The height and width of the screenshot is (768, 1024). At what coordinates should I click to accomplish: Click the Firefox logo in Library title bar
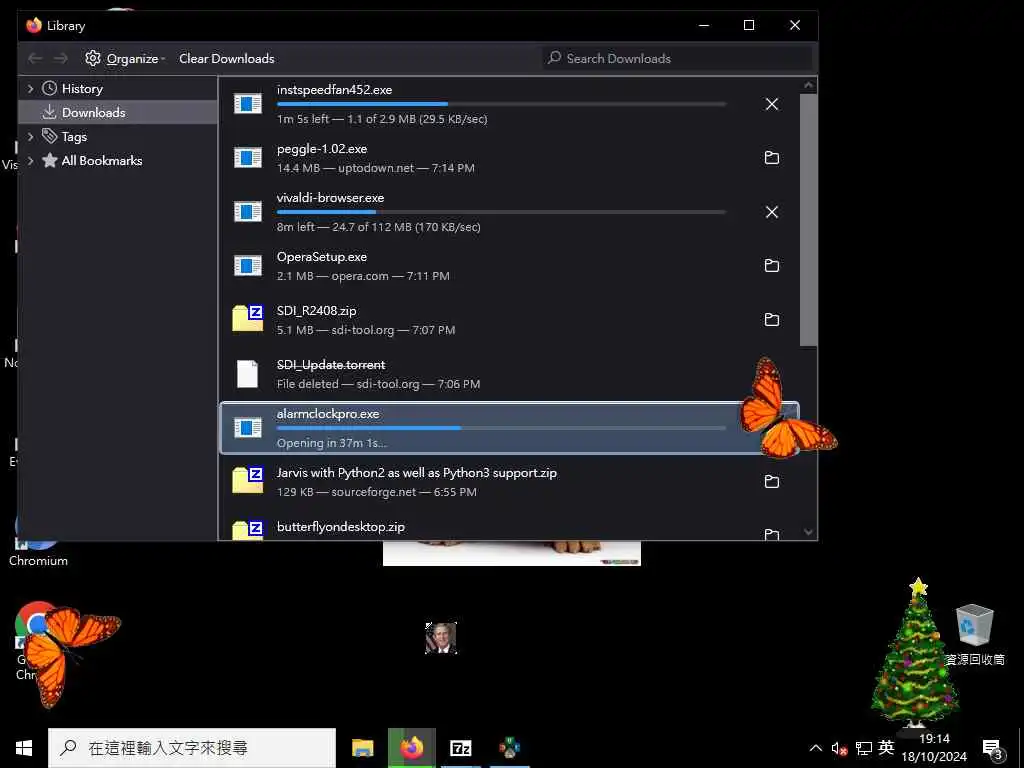coord(34,25)
